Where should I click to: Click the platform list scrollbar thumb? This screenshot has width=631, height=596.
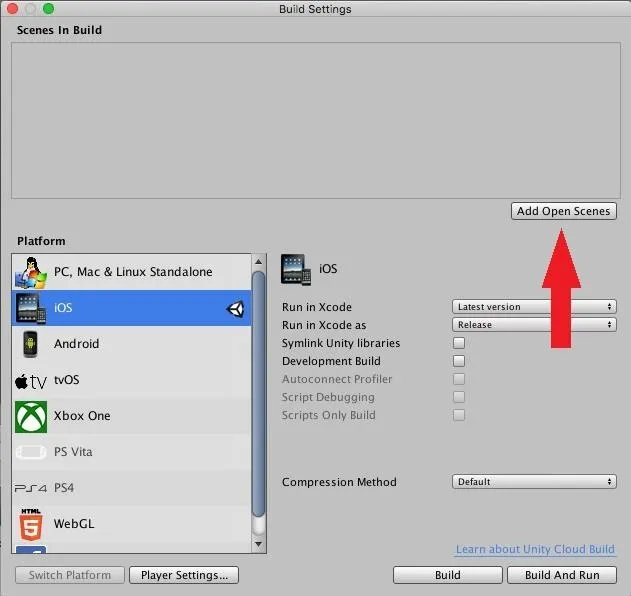258,394
